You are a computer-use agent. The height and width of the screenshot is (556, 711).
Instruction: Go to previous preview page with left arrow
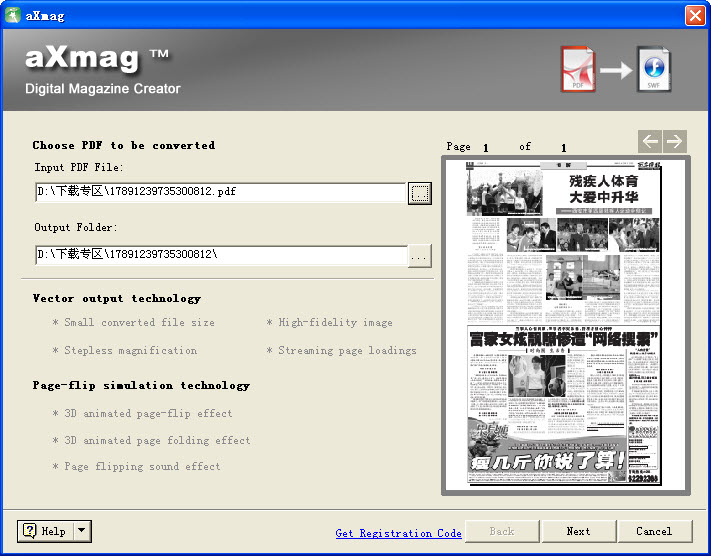coord(650,142)
